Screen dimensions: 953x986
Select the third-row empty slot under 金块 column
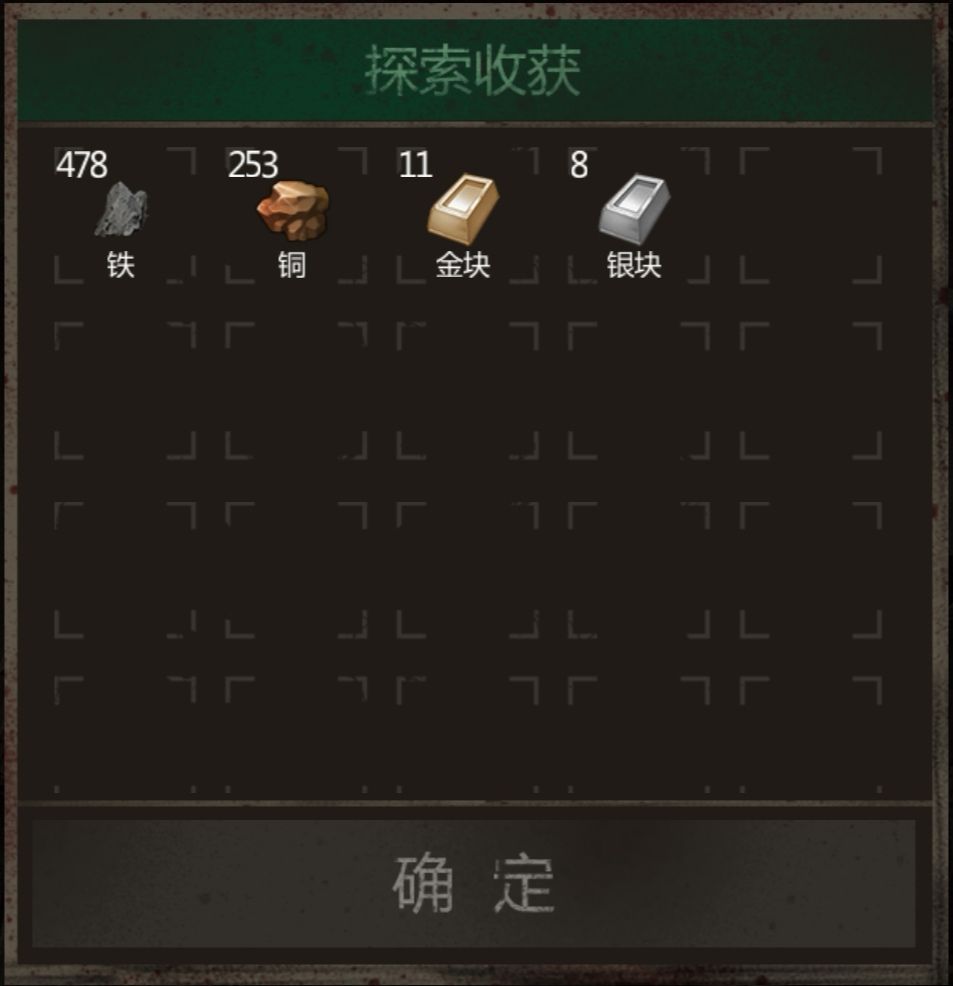(x=468, y=570)
